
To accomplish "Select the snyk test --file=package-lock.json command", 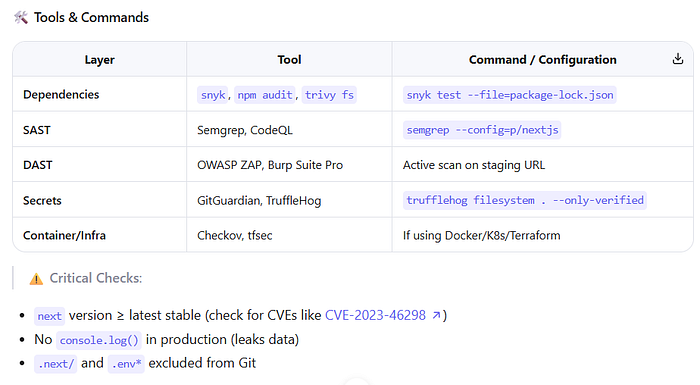I will [510, 95].
